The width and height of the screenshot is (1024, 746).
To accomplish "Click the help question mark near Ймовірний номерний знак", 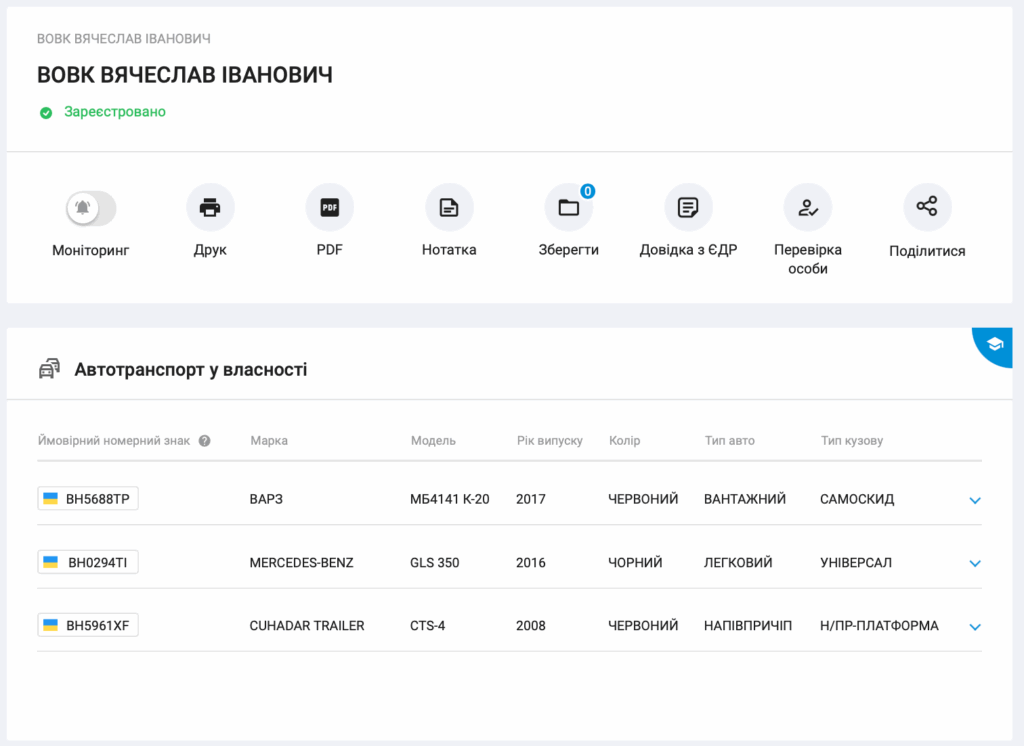I will coord(205,441).
